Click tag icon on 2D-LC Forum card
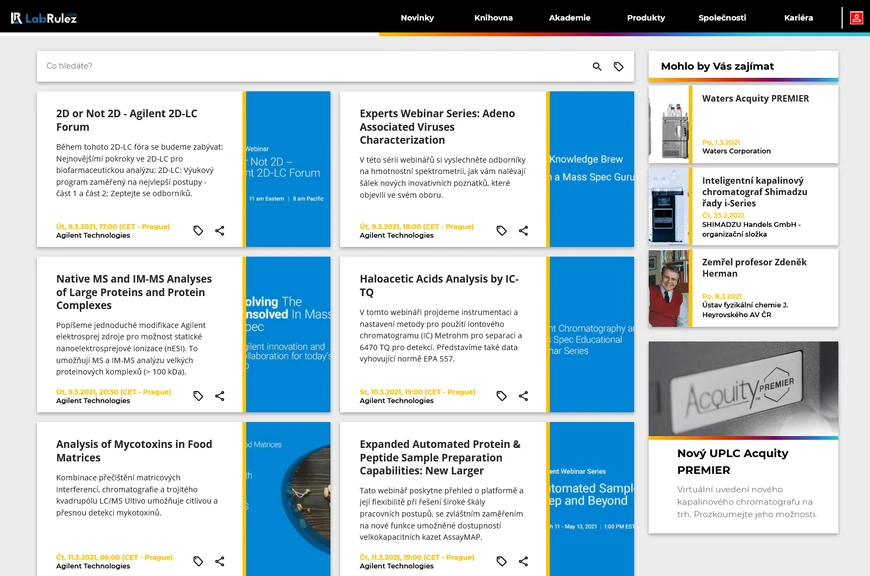 (x=198, y=230)
